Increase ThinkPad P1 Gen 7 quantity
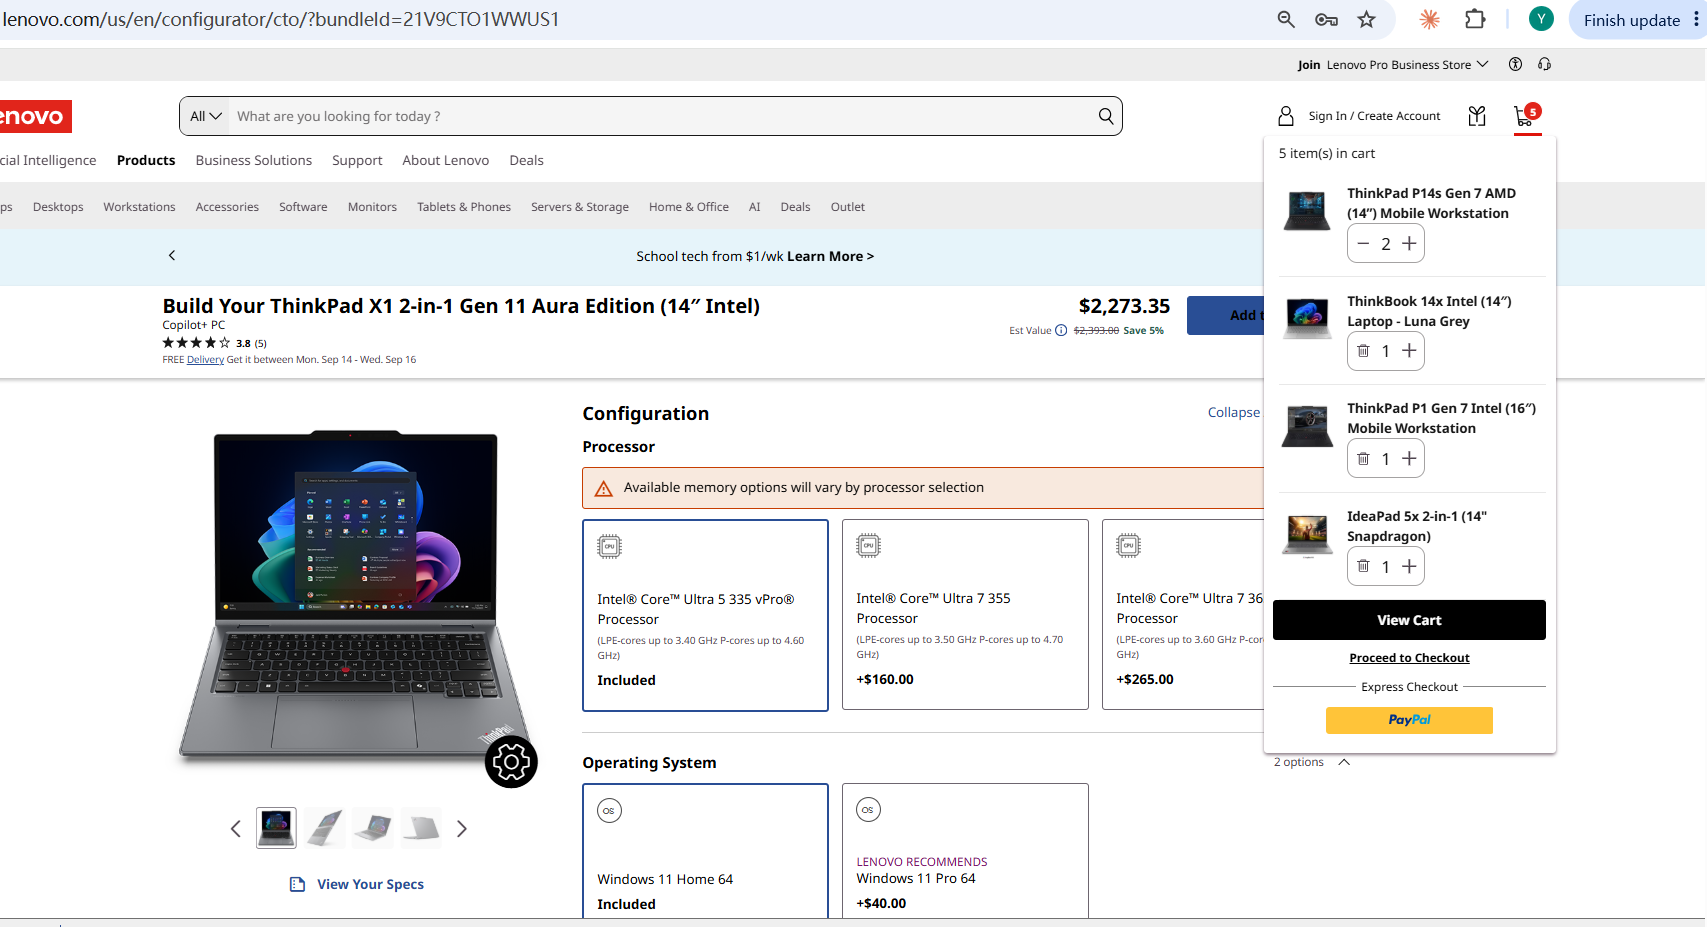This screenshot has width=1707, height=927. [1409, 459]
